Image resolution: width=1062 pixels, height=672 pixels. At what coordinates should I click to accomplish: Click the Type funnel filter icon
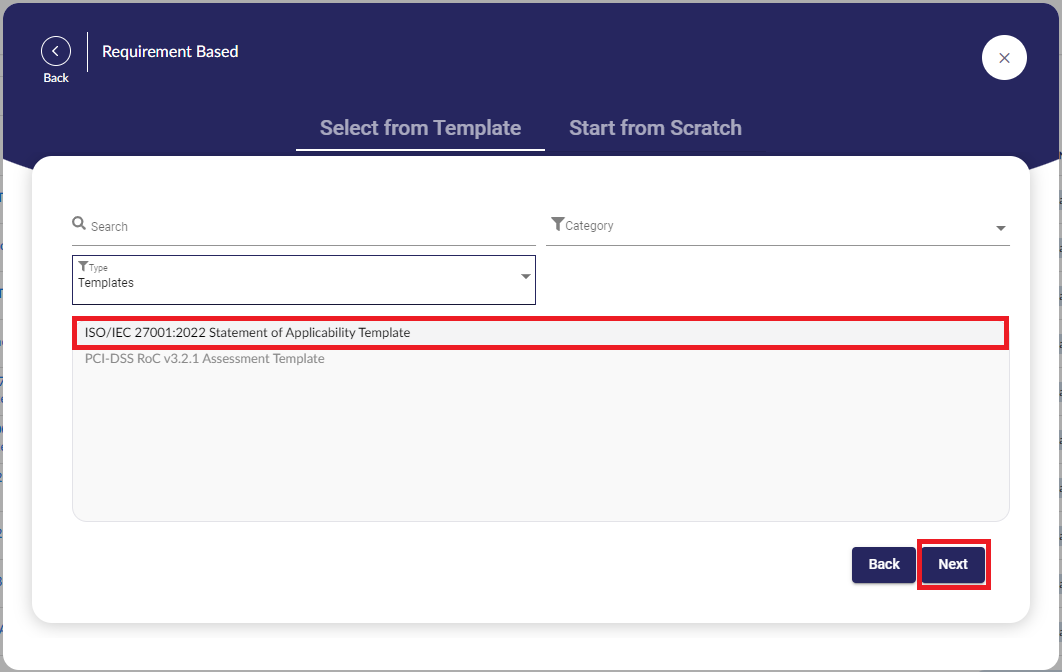[83, 267]
